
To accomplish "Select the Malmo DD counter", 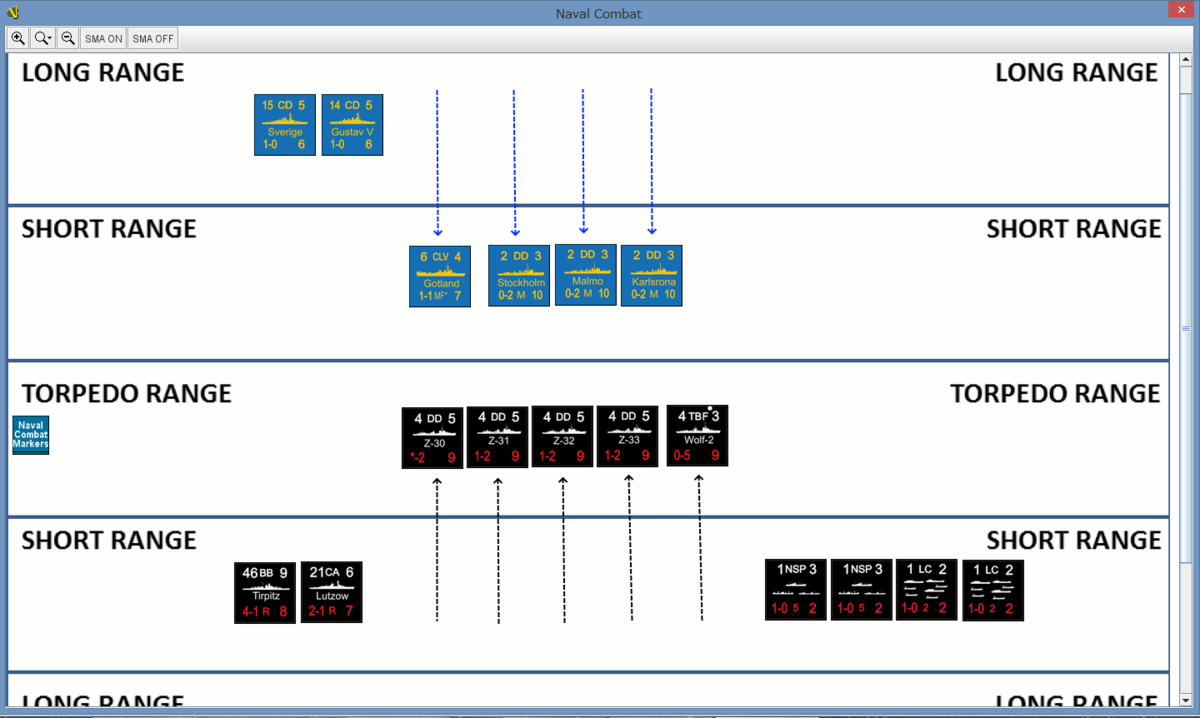I will [586, 274].
